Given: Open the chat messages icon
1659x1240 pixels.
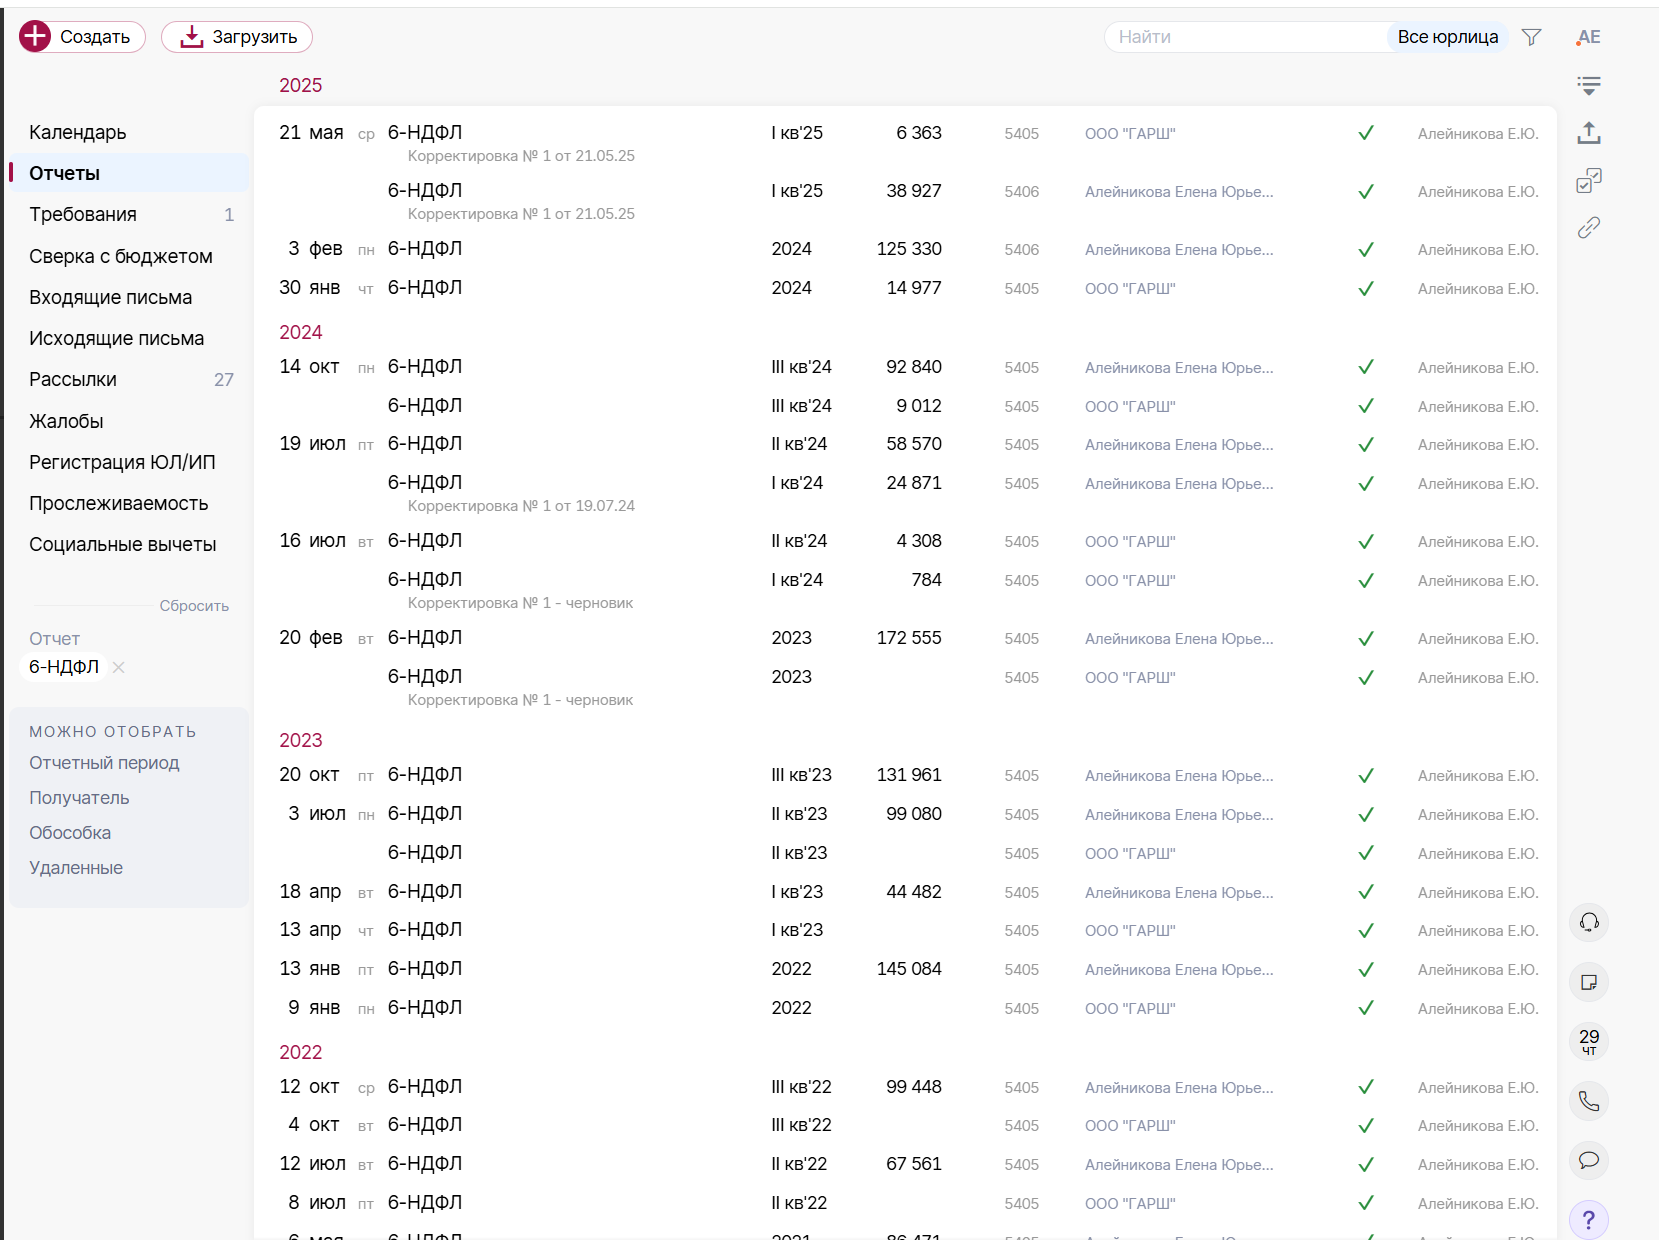Looking at the screenshot, I should click(x=1589, y=1160).
